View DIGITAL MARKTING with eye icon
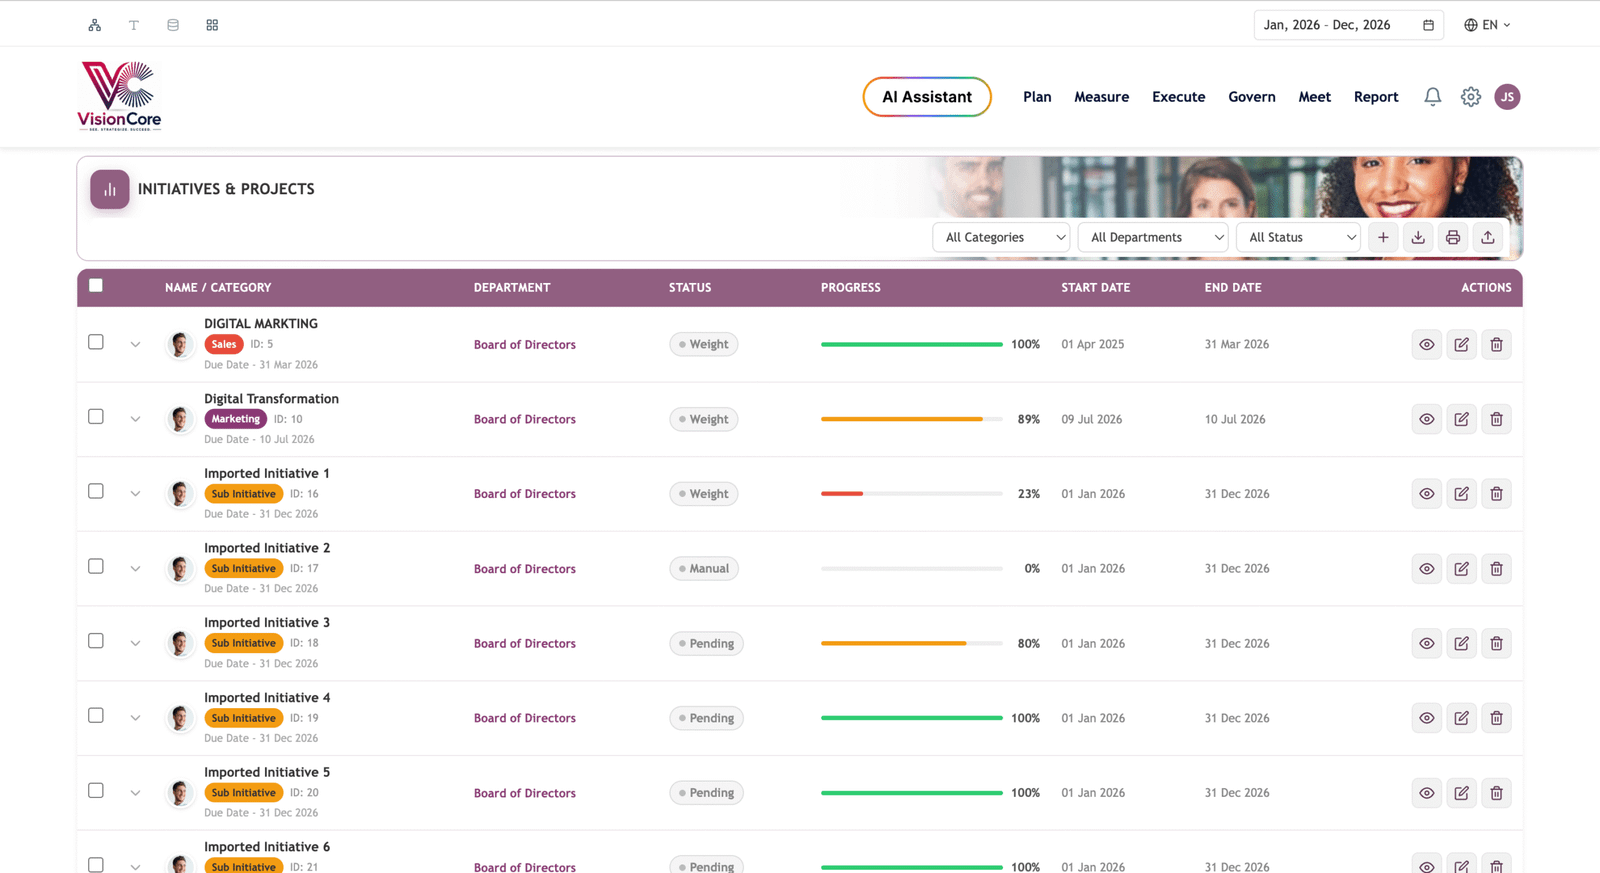 click(x=1427, y=344)
